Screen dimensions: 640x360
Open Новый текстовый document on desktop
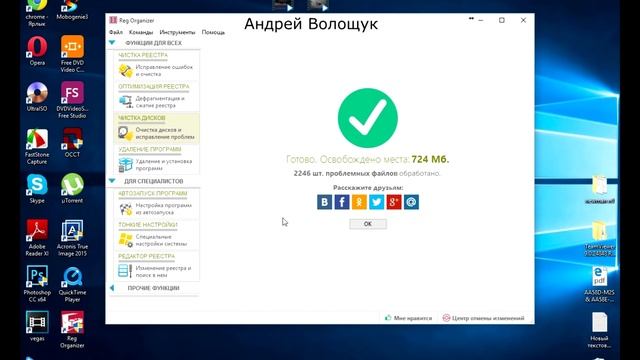pos(599,330)
